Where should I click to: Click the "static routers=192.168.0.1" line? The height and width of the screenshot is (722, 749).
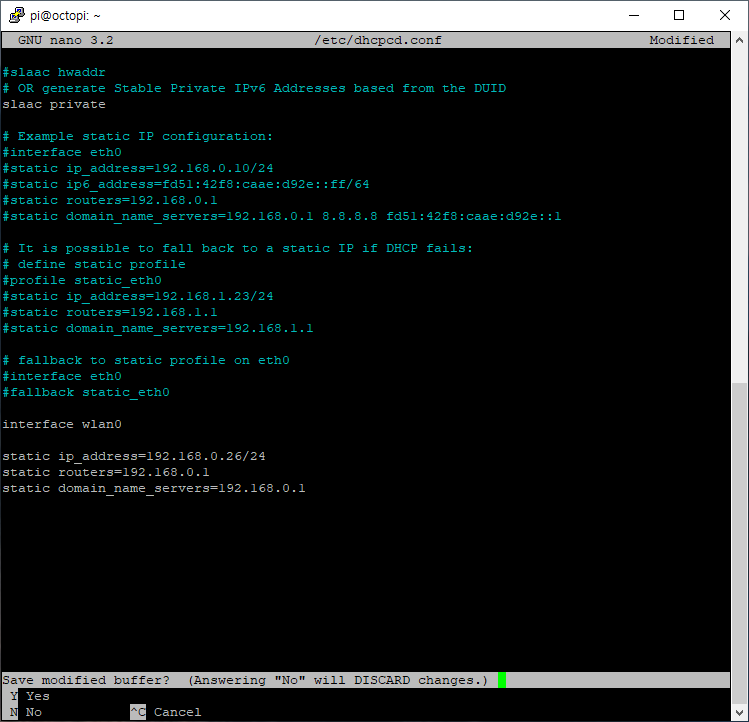click(106, 472)
